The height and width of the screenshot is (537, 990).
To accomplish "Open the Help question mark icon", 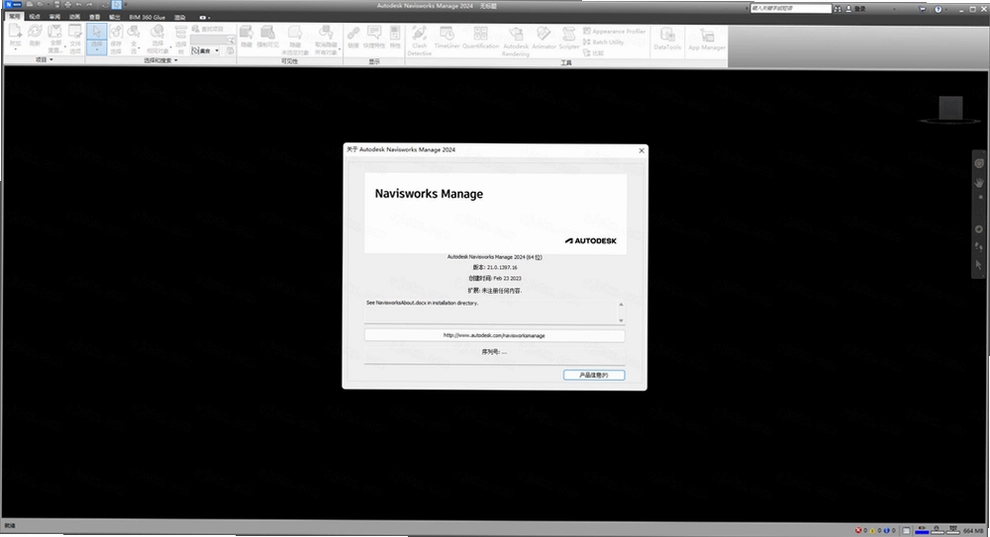I will [938, 9].
